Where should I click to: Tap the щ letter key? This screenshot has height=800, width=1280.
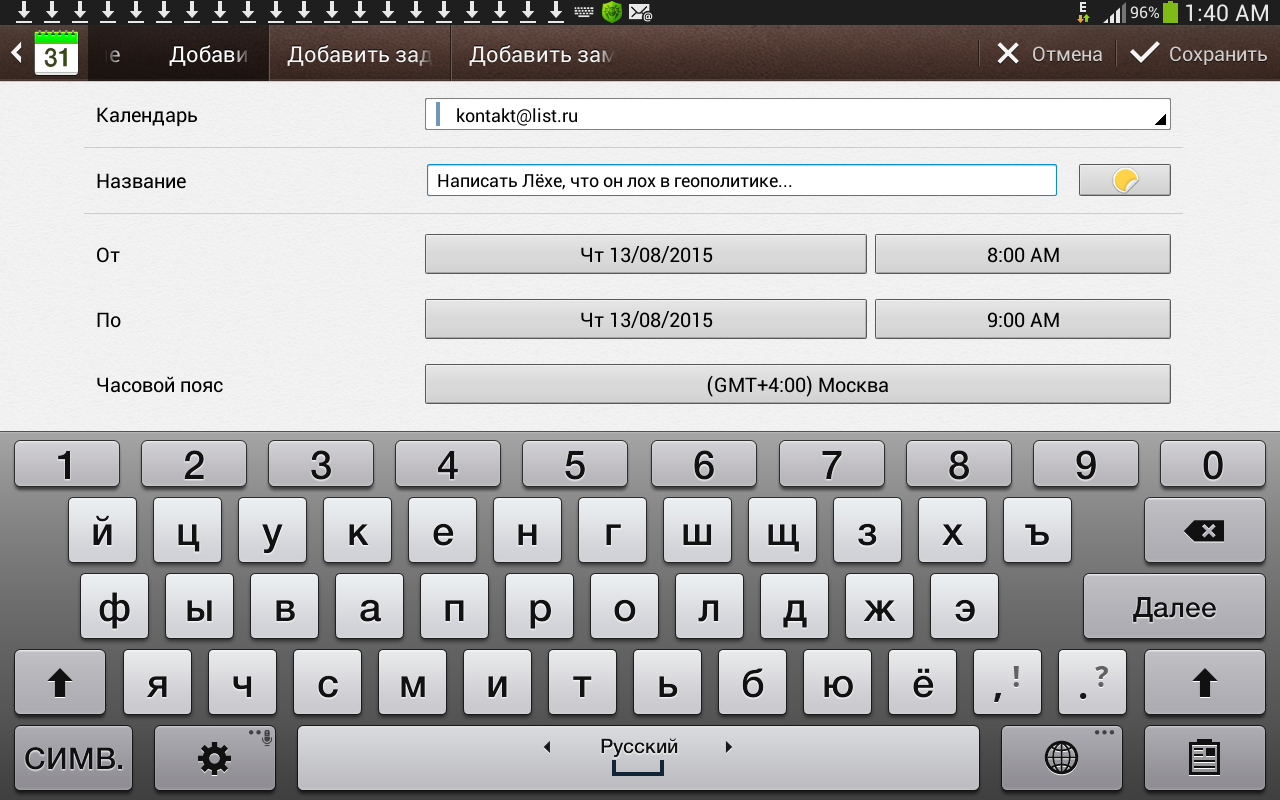pos(782,531)
